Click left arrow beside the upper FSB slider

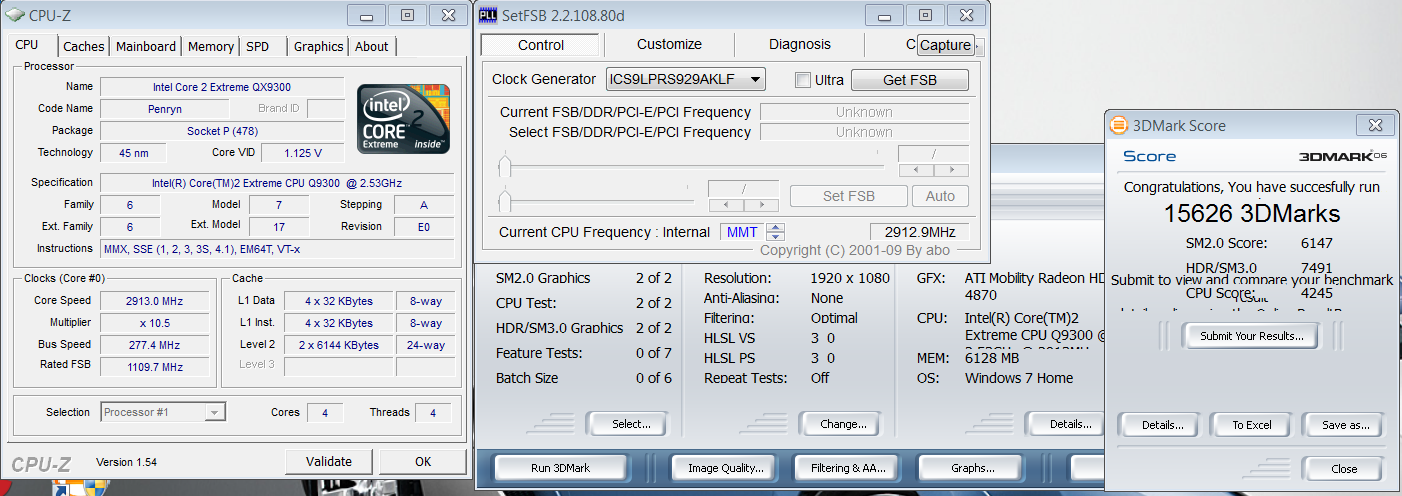915,170
